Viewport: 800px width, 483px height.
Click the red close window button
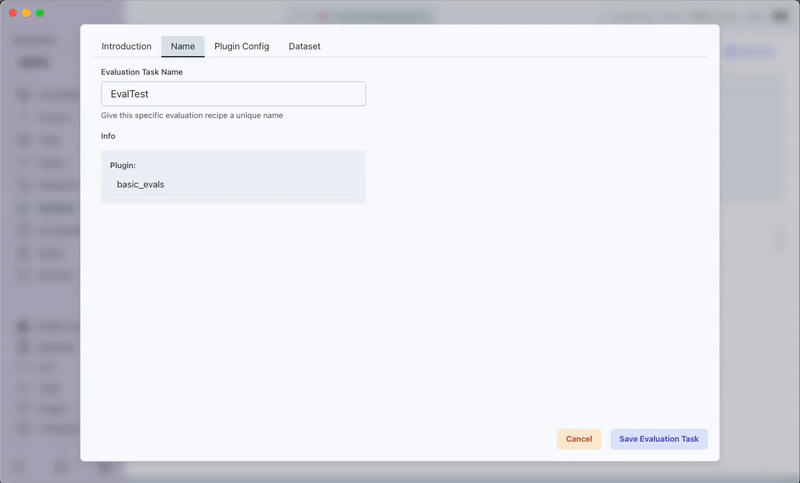(14, 13)
